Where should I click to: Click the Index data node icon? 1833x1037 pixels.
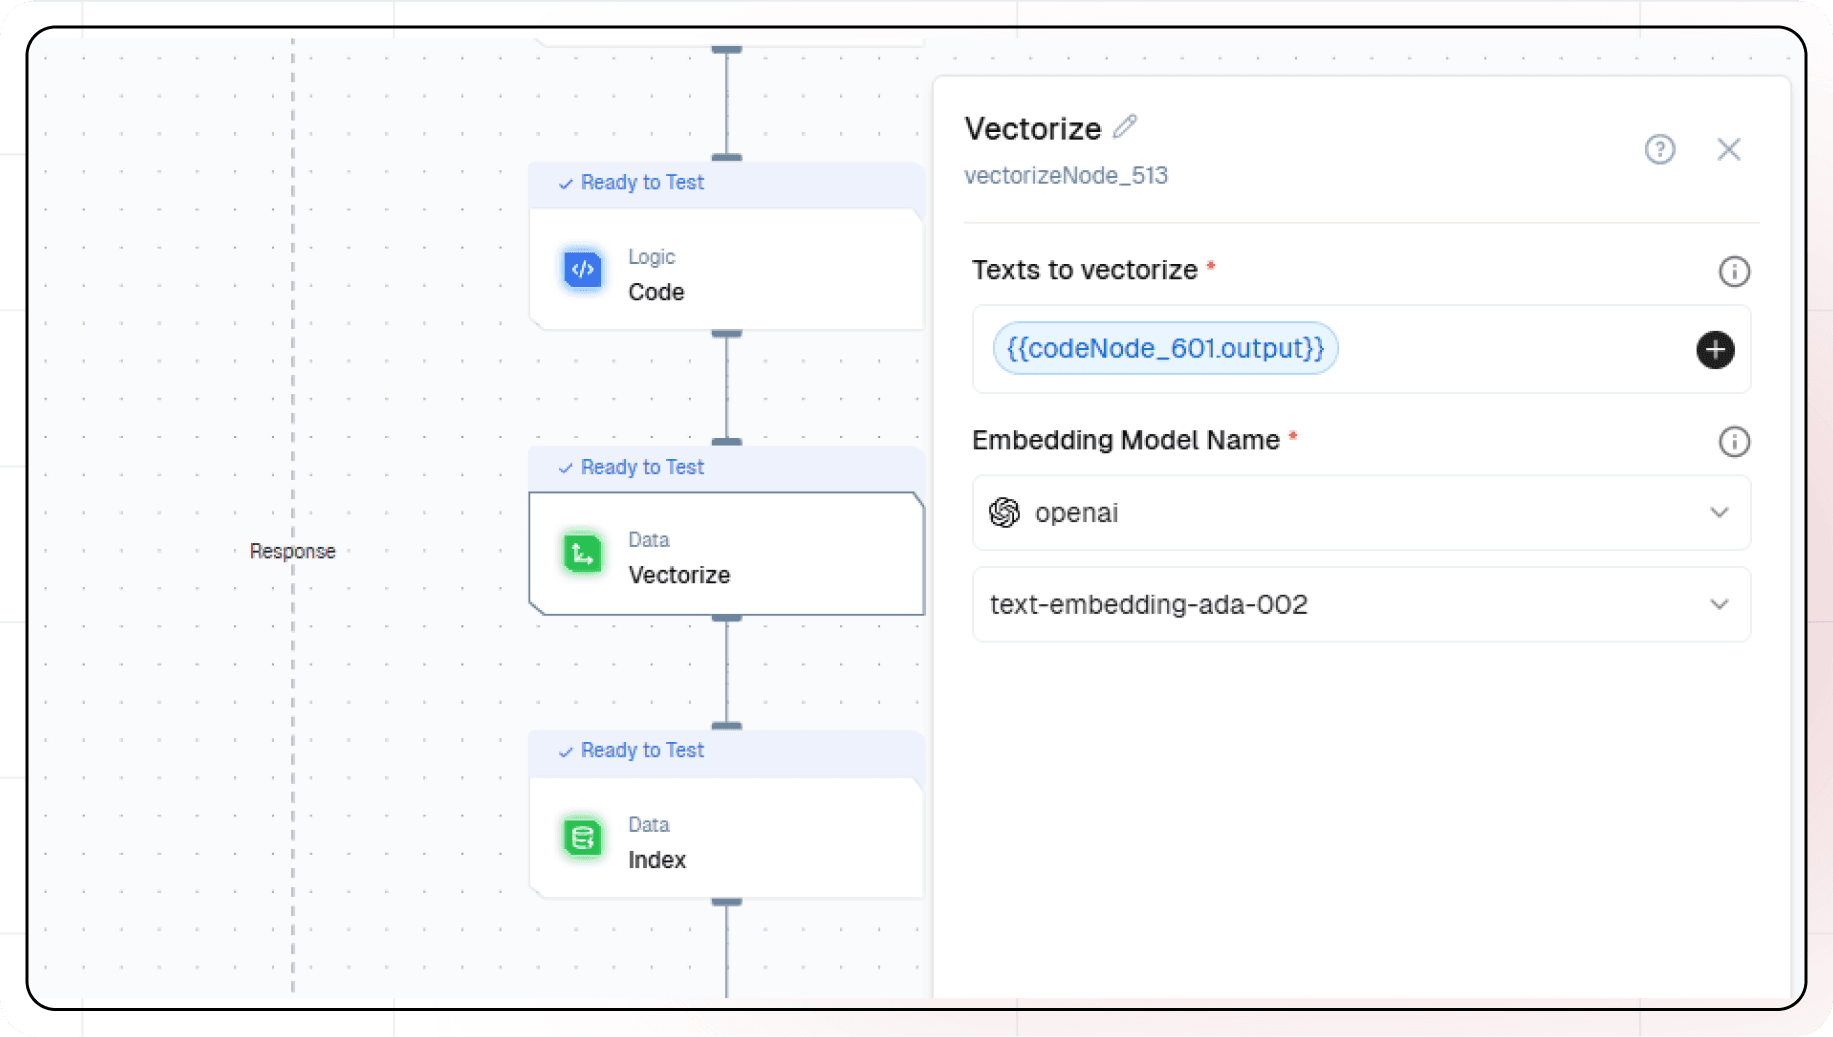coord(583,838)
